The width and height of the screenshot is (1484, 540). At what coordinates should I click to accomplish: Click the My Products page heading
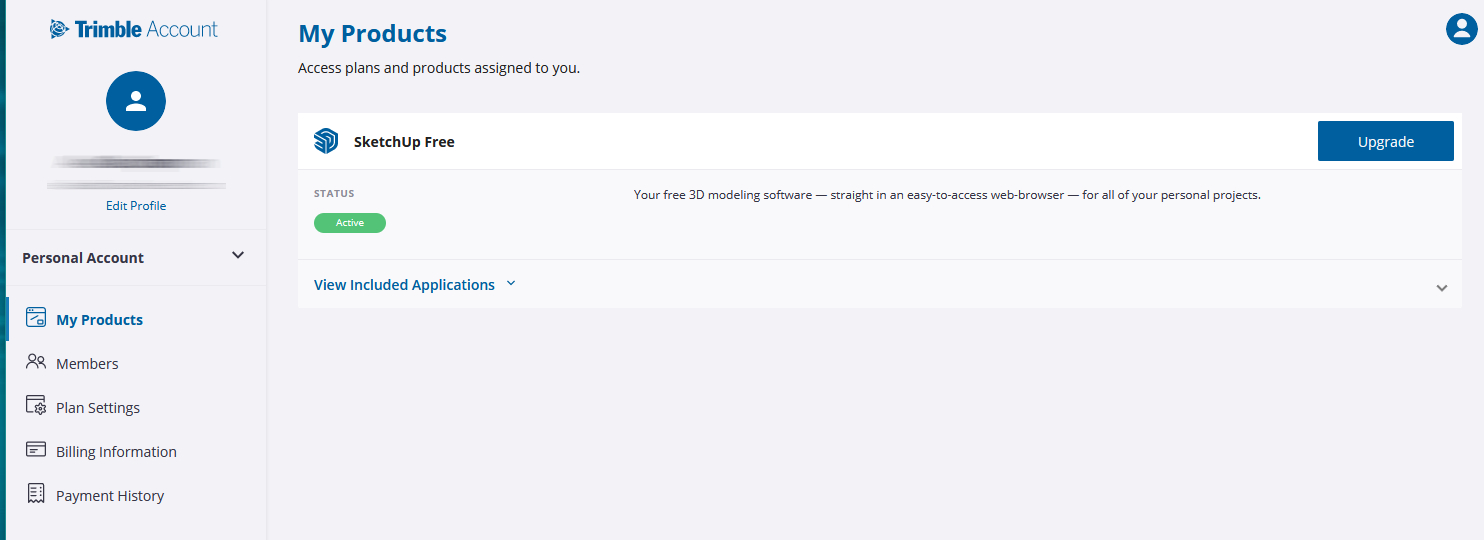point(373,34)
